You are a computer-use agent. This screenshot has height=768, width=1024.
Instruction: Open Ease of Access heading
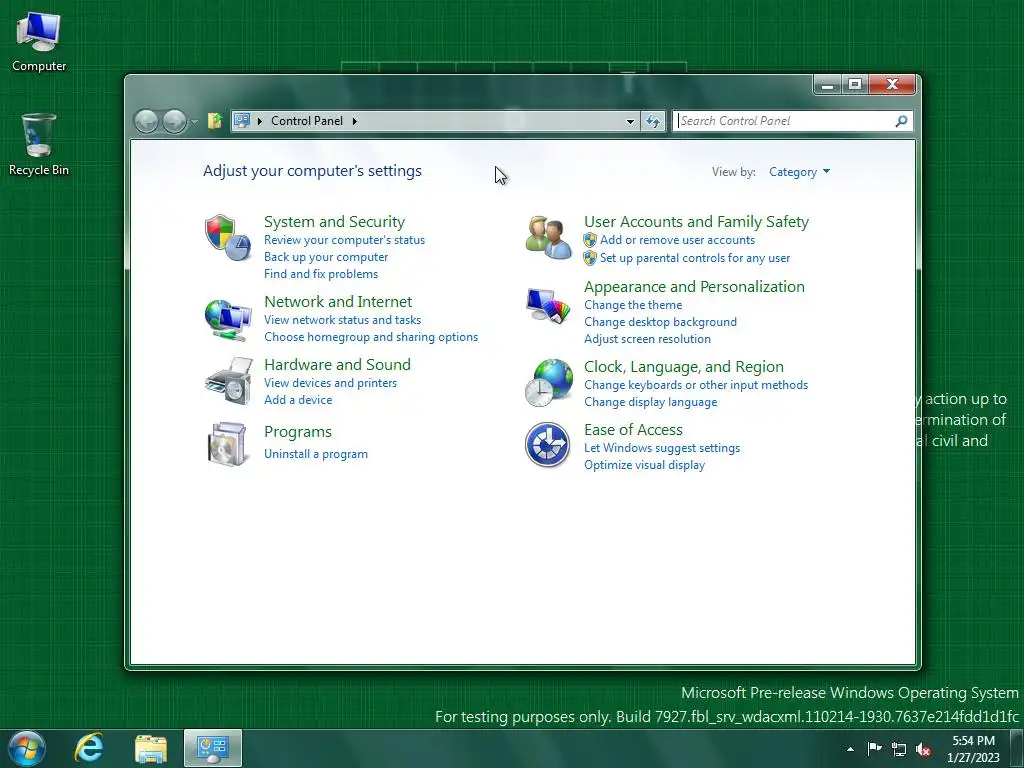pos(633,430)
